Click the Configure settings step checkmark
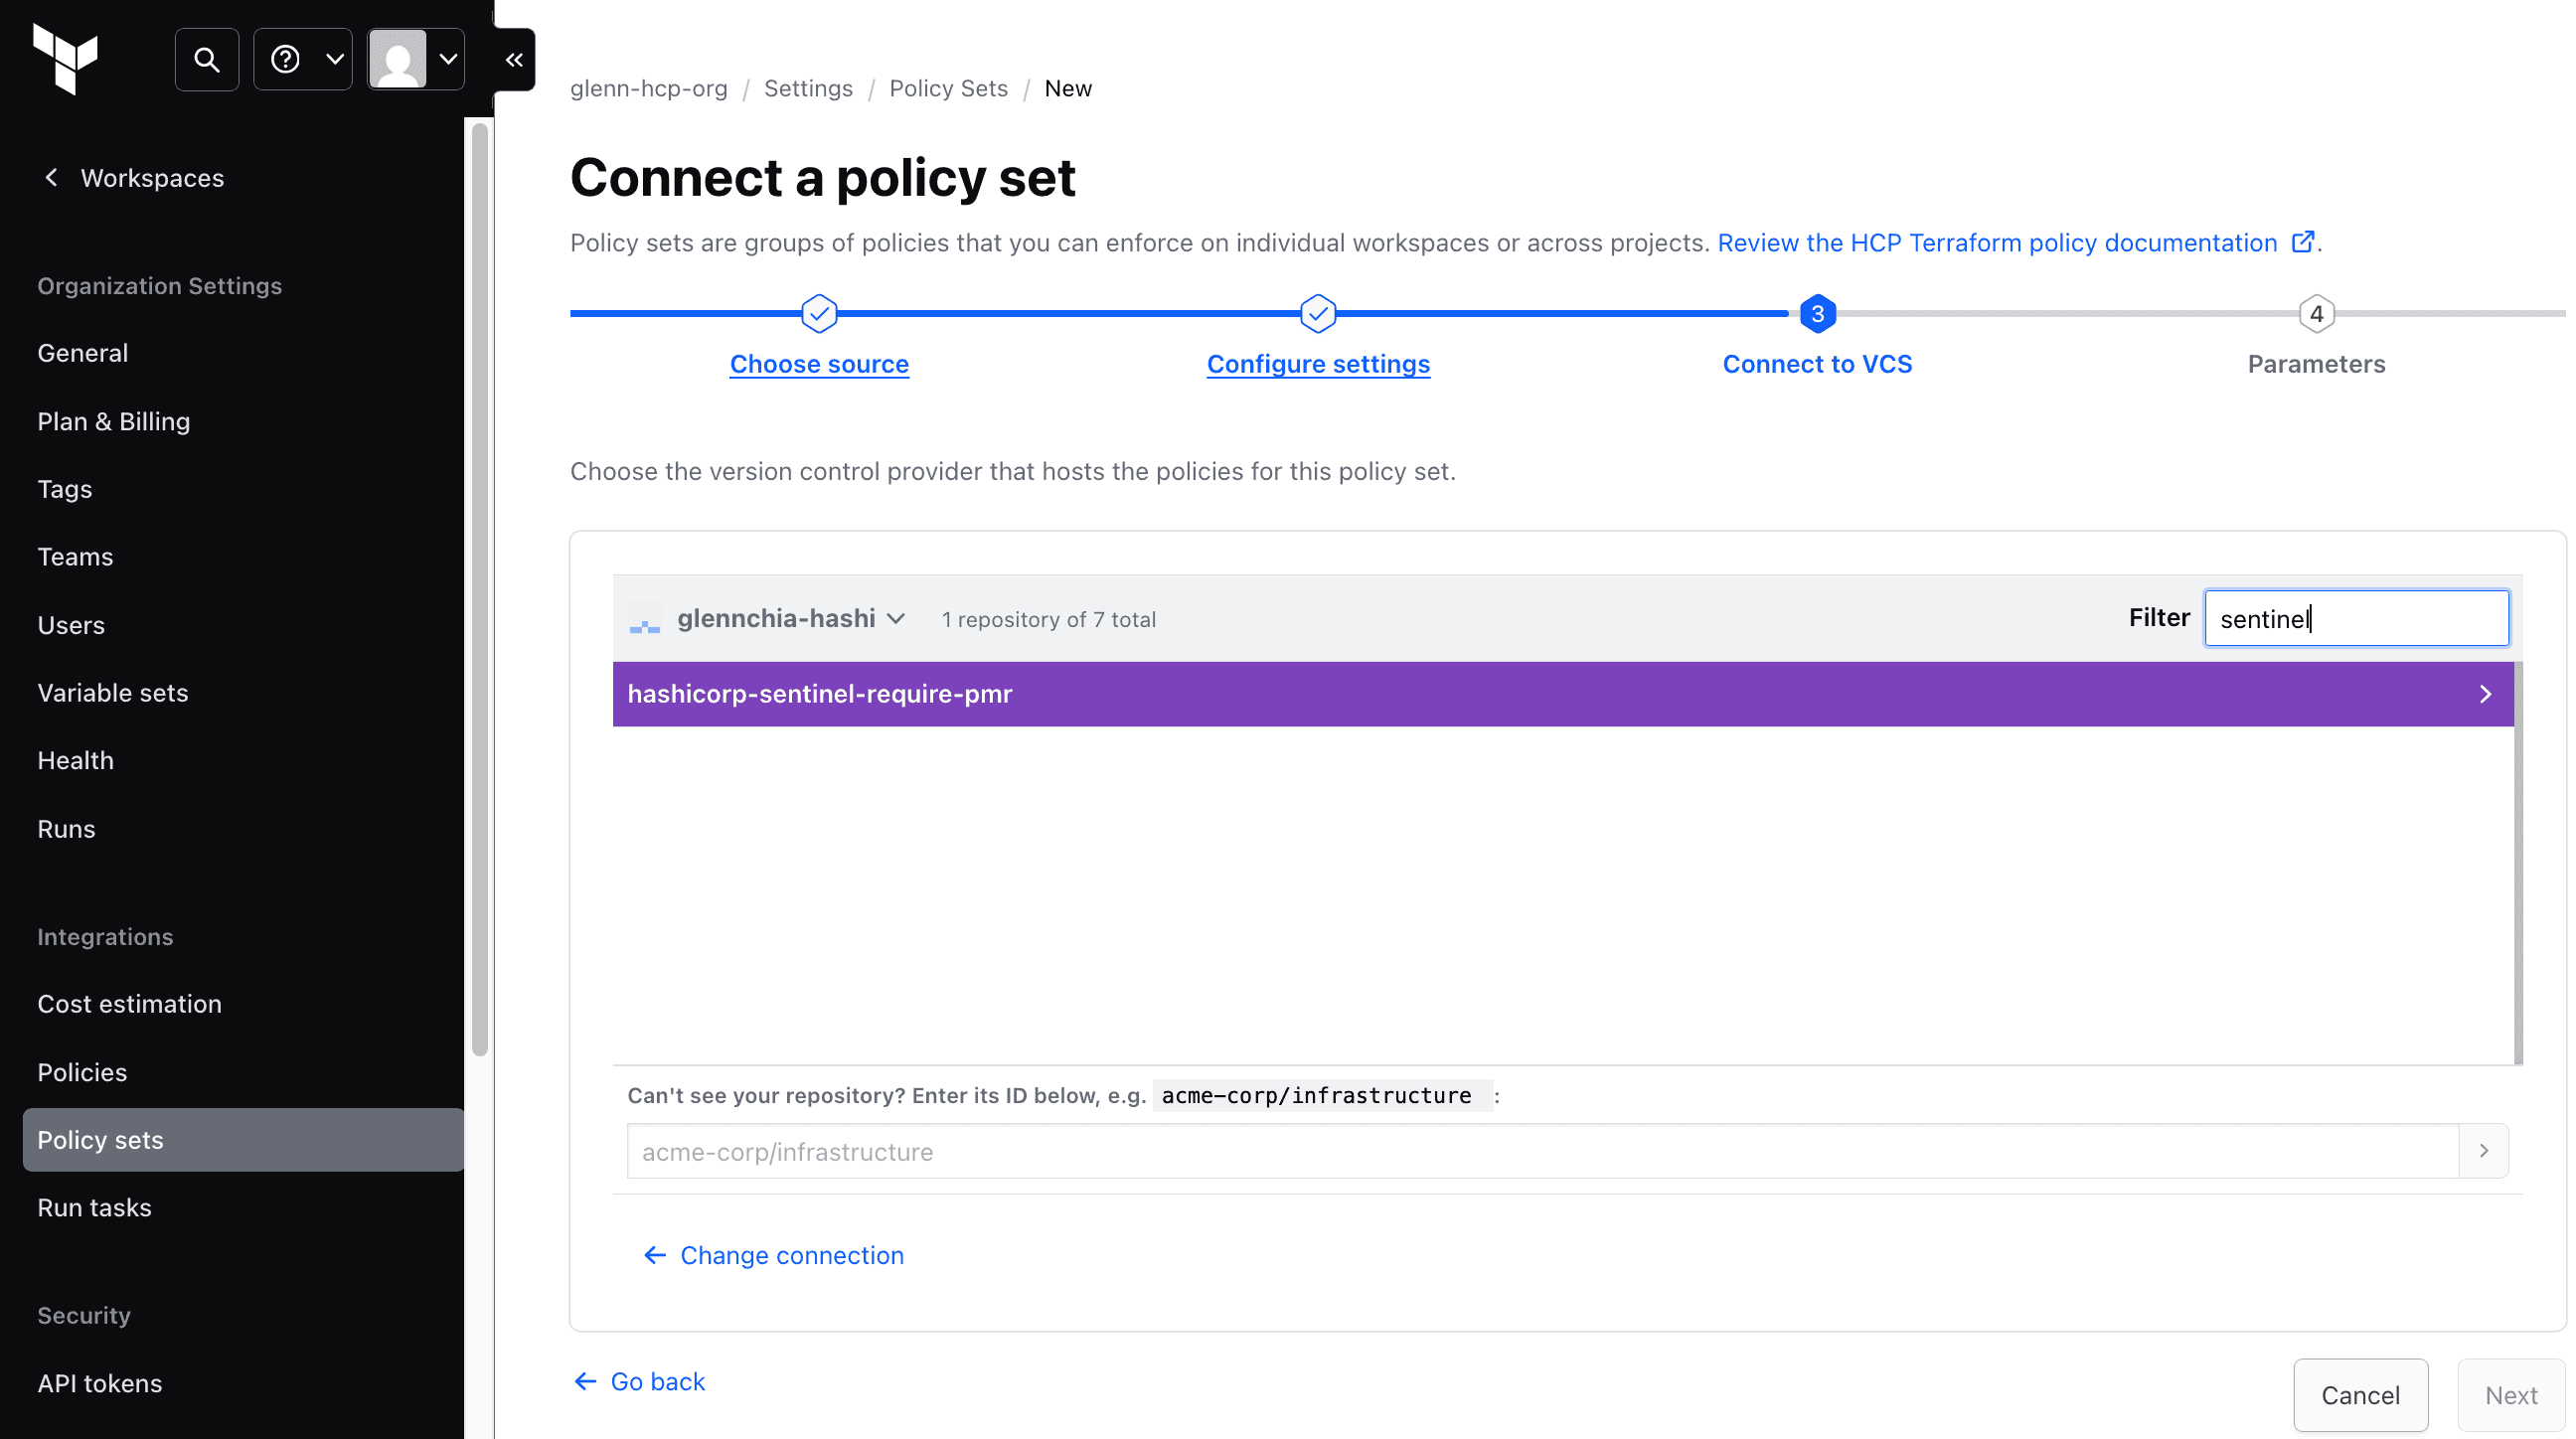Viewport: 2576px width, 1439px height. 1318,314
